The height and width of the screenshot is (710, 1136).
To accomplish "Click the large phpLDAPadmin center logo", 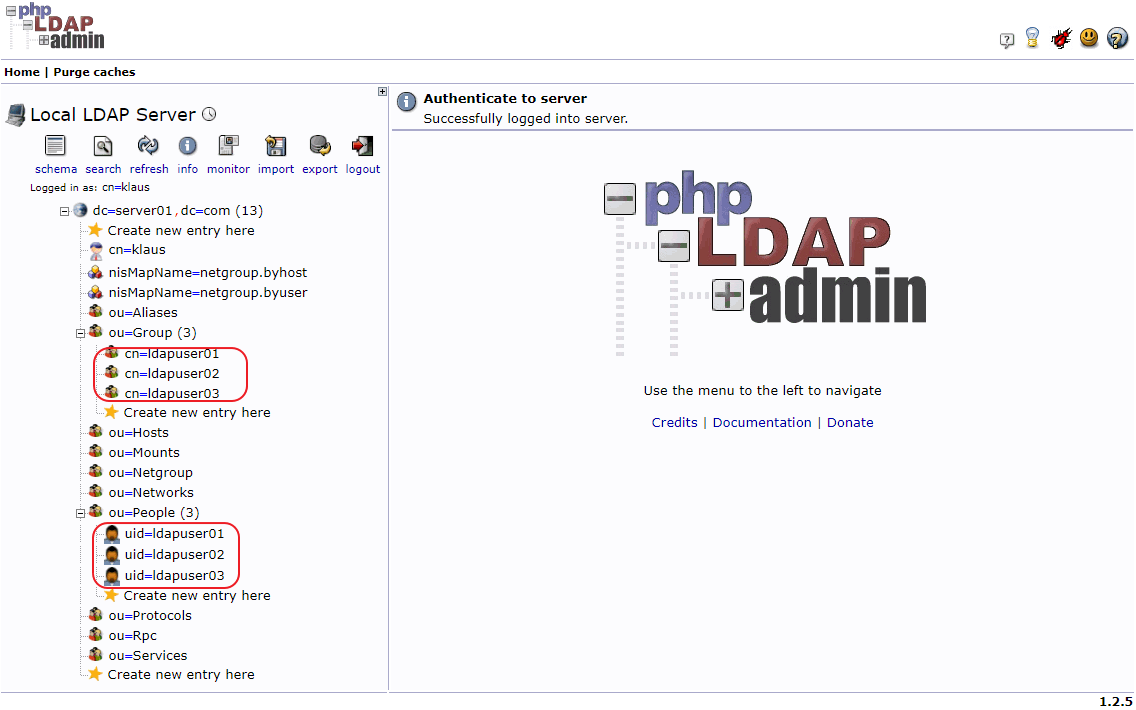I will (765, 263).
